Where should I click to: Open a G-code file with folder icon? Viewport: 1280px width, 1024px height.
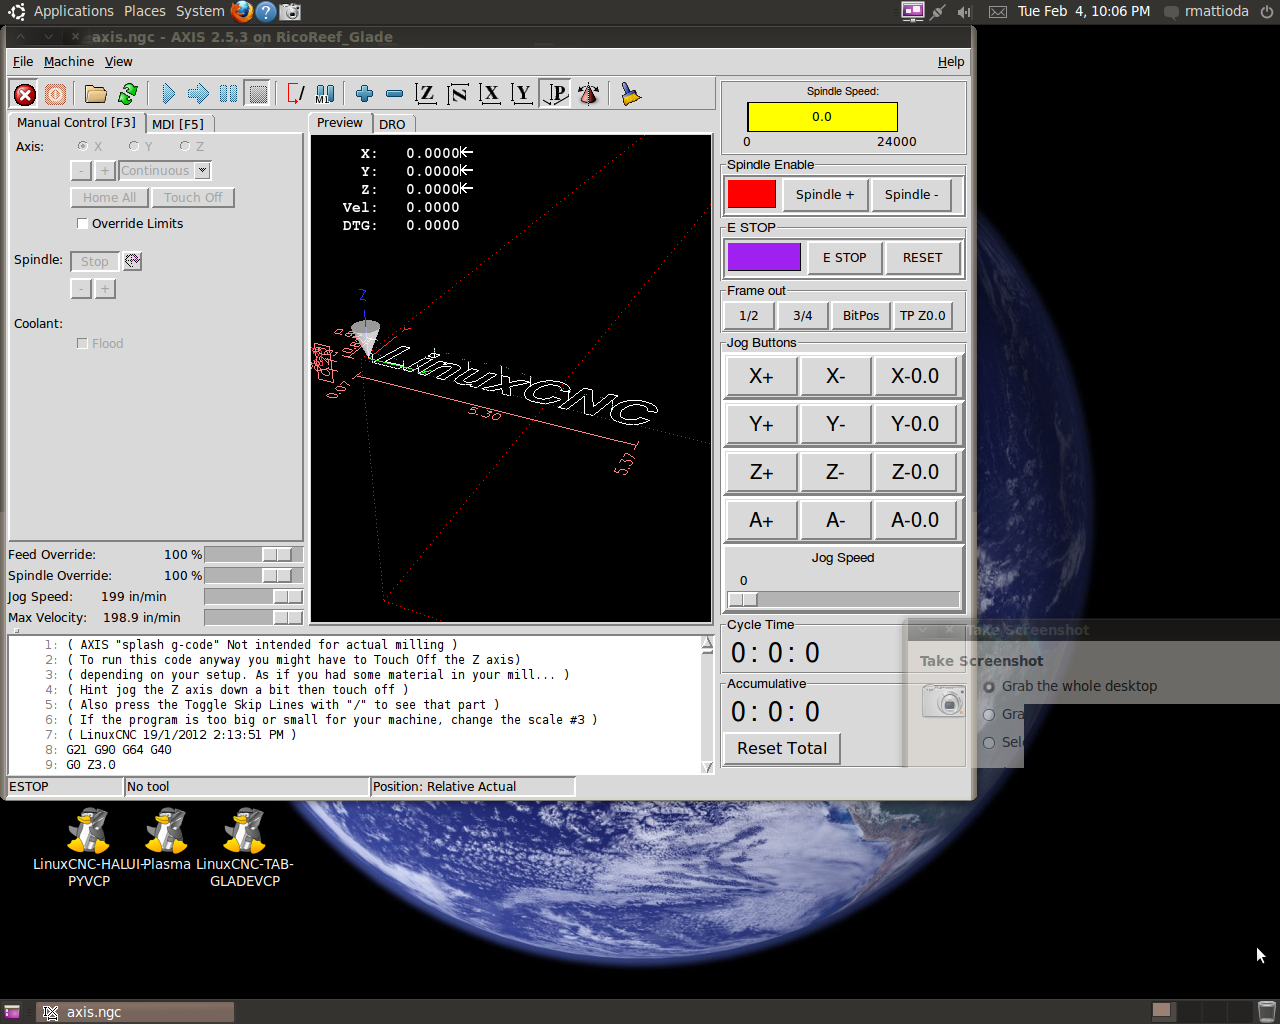(96, 94)
